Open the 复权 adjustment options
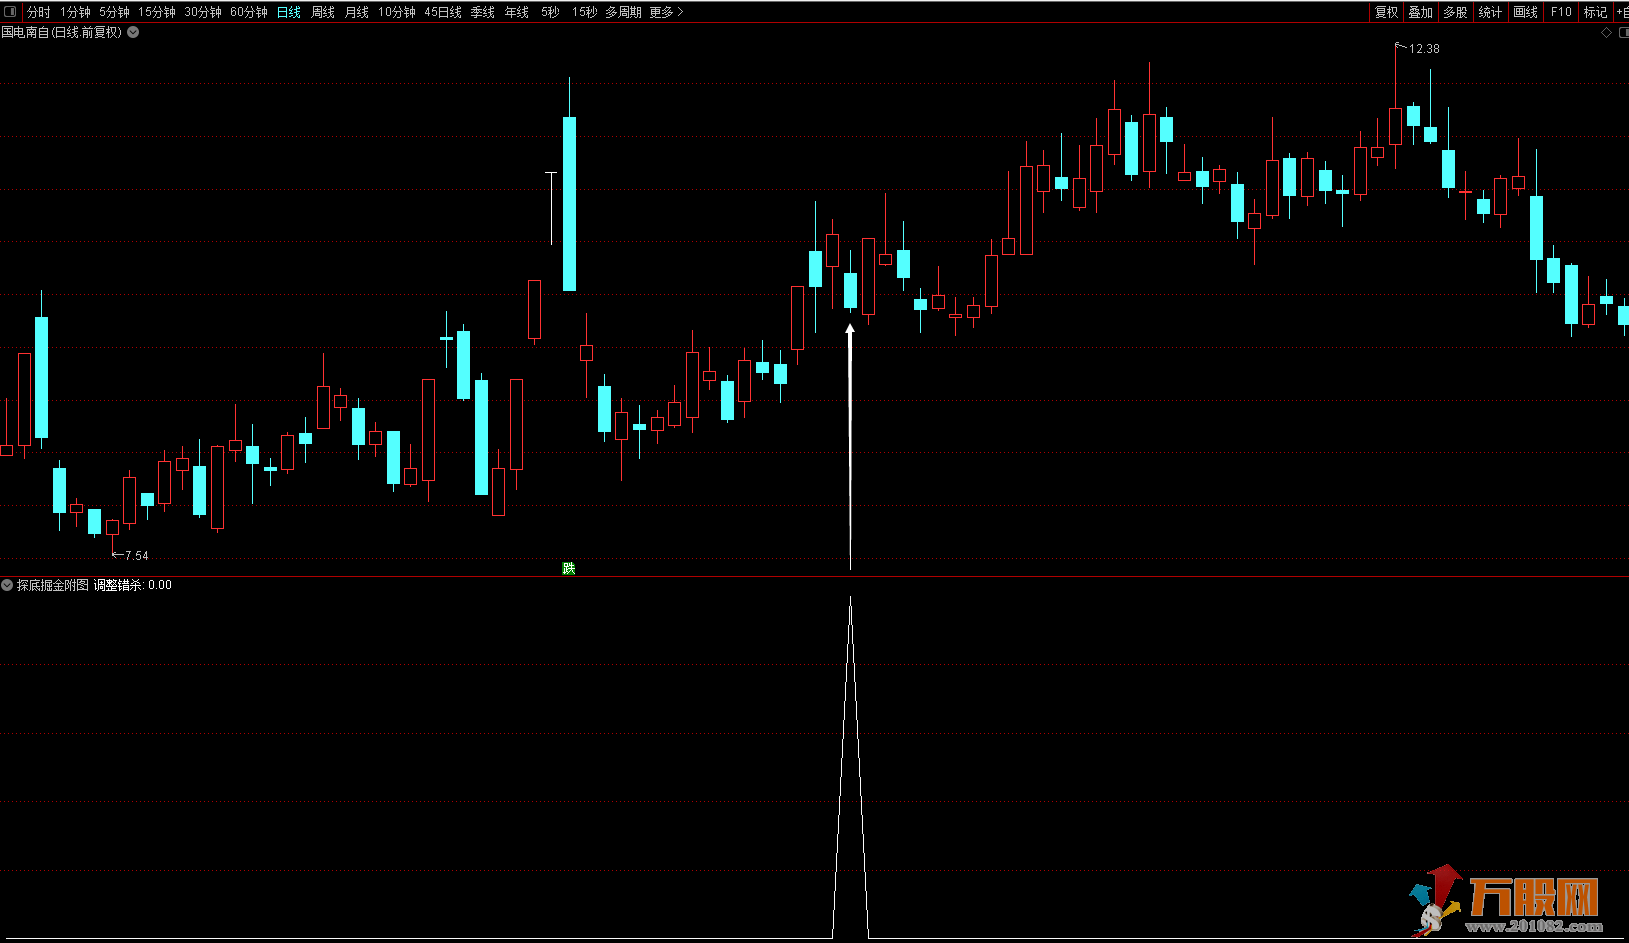Image resolution: width=1629 pixels, height=943 pixels. (x=1387, y=12)
